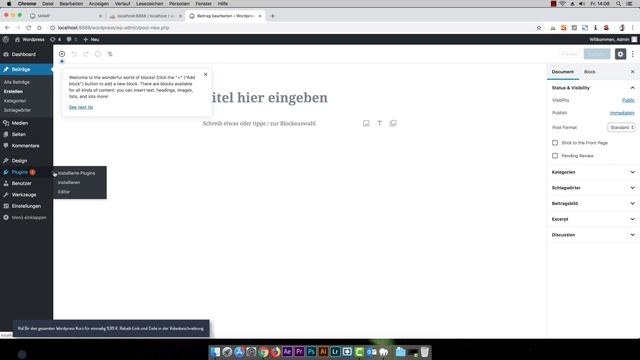Click the WordPress logo in admin bar
640x360 pixels.
(x=6, y=40)
